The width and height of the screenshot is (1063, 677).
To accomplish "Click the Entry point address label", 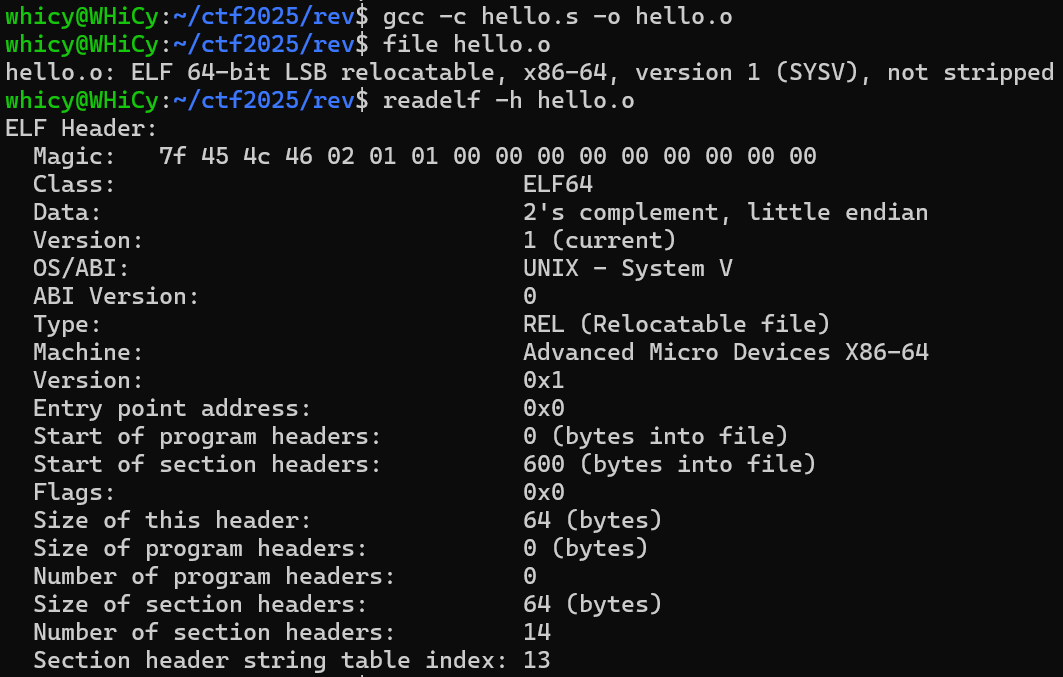I will [172, 409].
